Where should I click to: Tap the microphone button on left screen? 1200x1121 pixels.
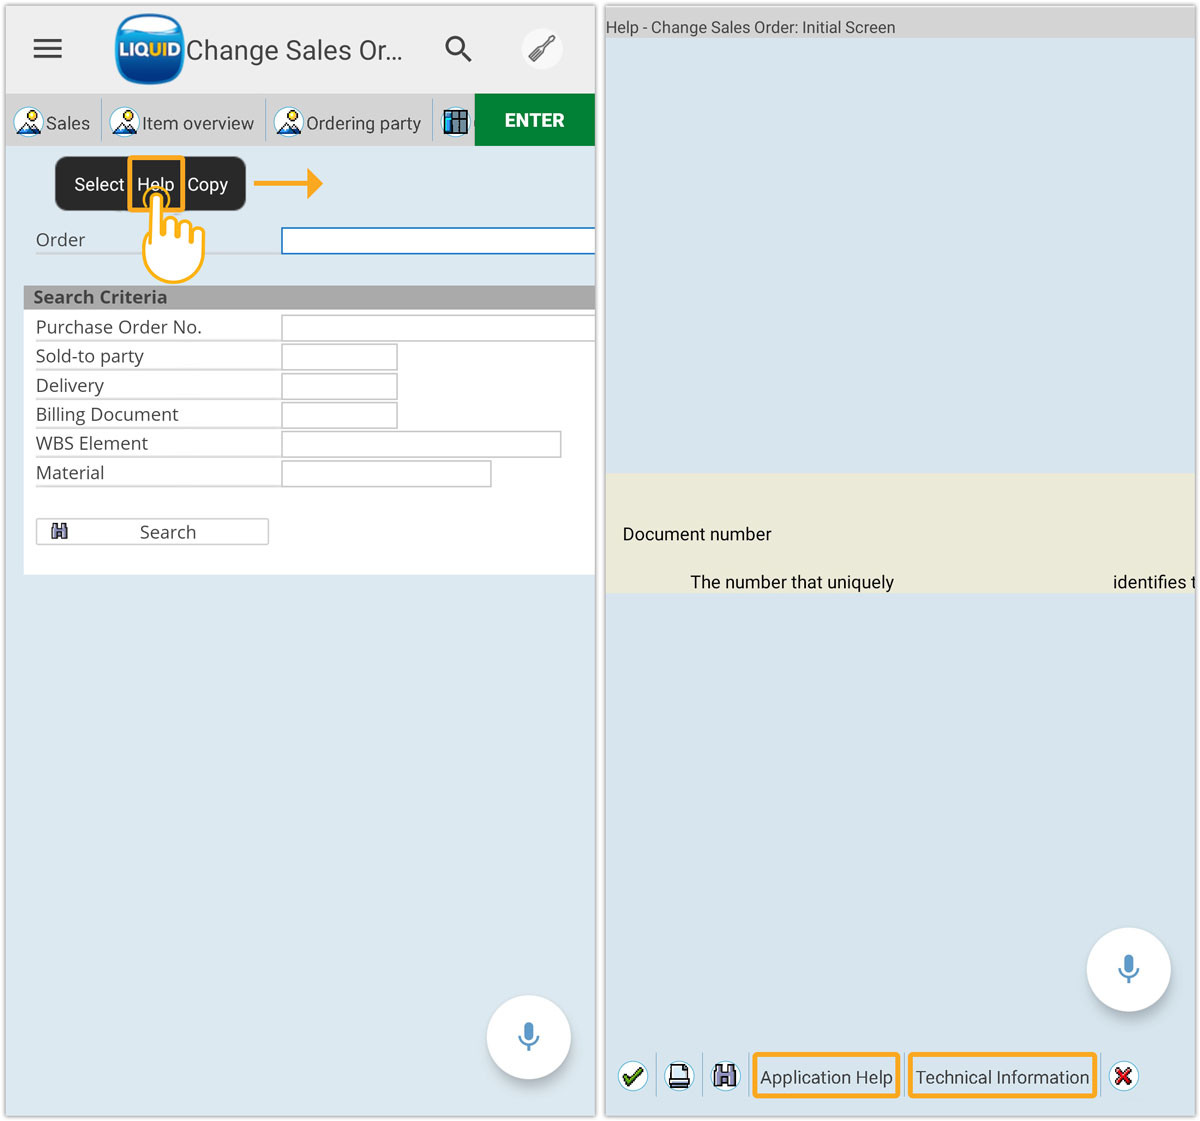click(x=528, y=1037)
